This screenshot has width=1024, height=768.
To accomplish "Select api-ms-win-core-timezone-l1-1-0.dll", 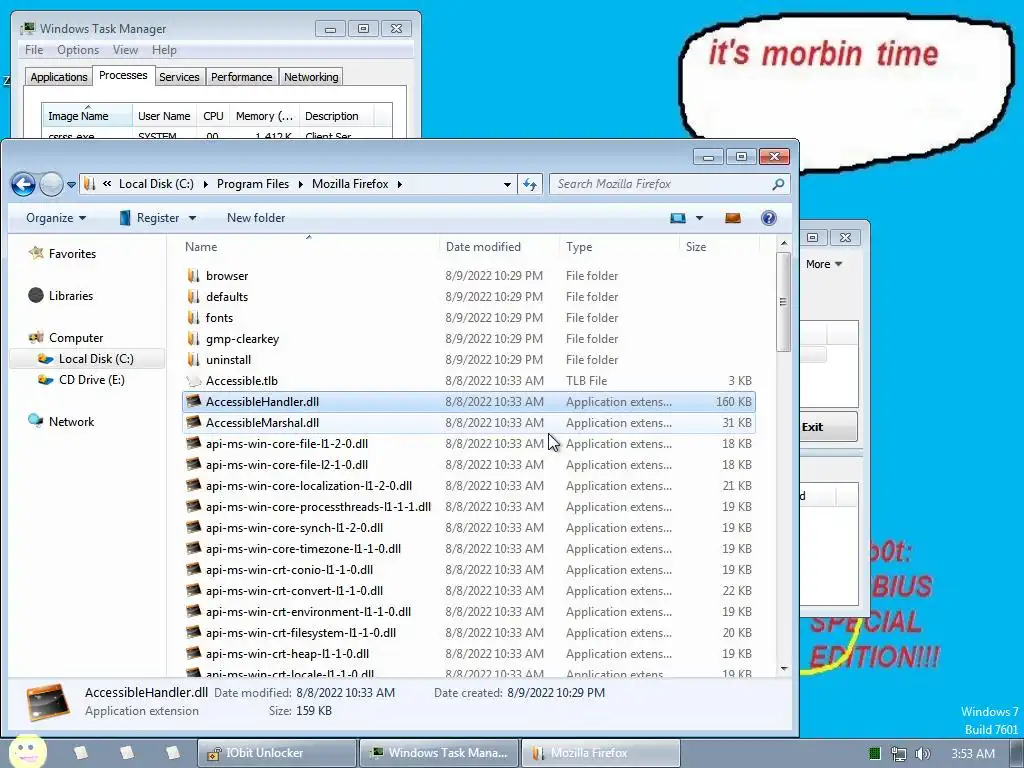I will click(303, 549).
